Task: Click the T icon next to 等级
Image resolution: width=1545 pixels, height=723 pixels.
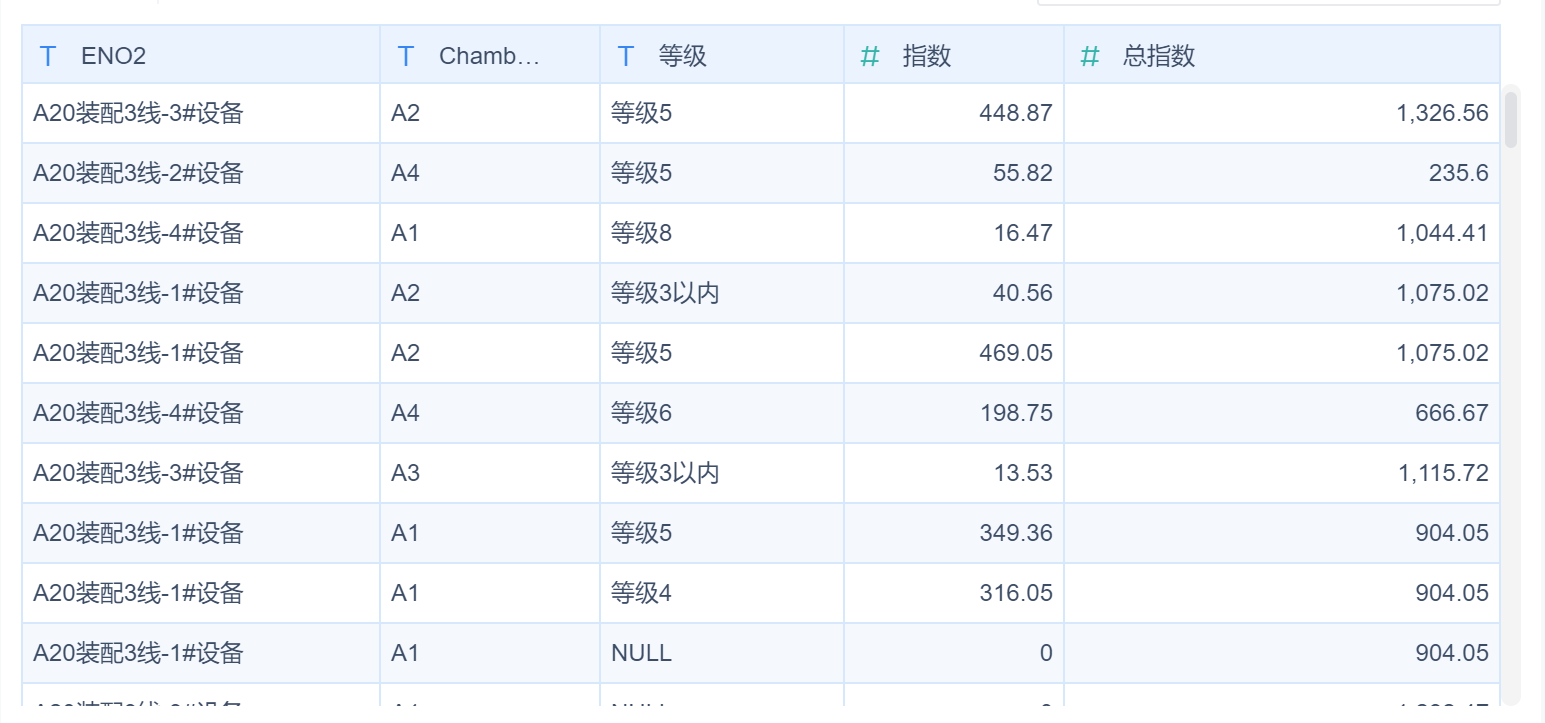Action: click(626, 56)
